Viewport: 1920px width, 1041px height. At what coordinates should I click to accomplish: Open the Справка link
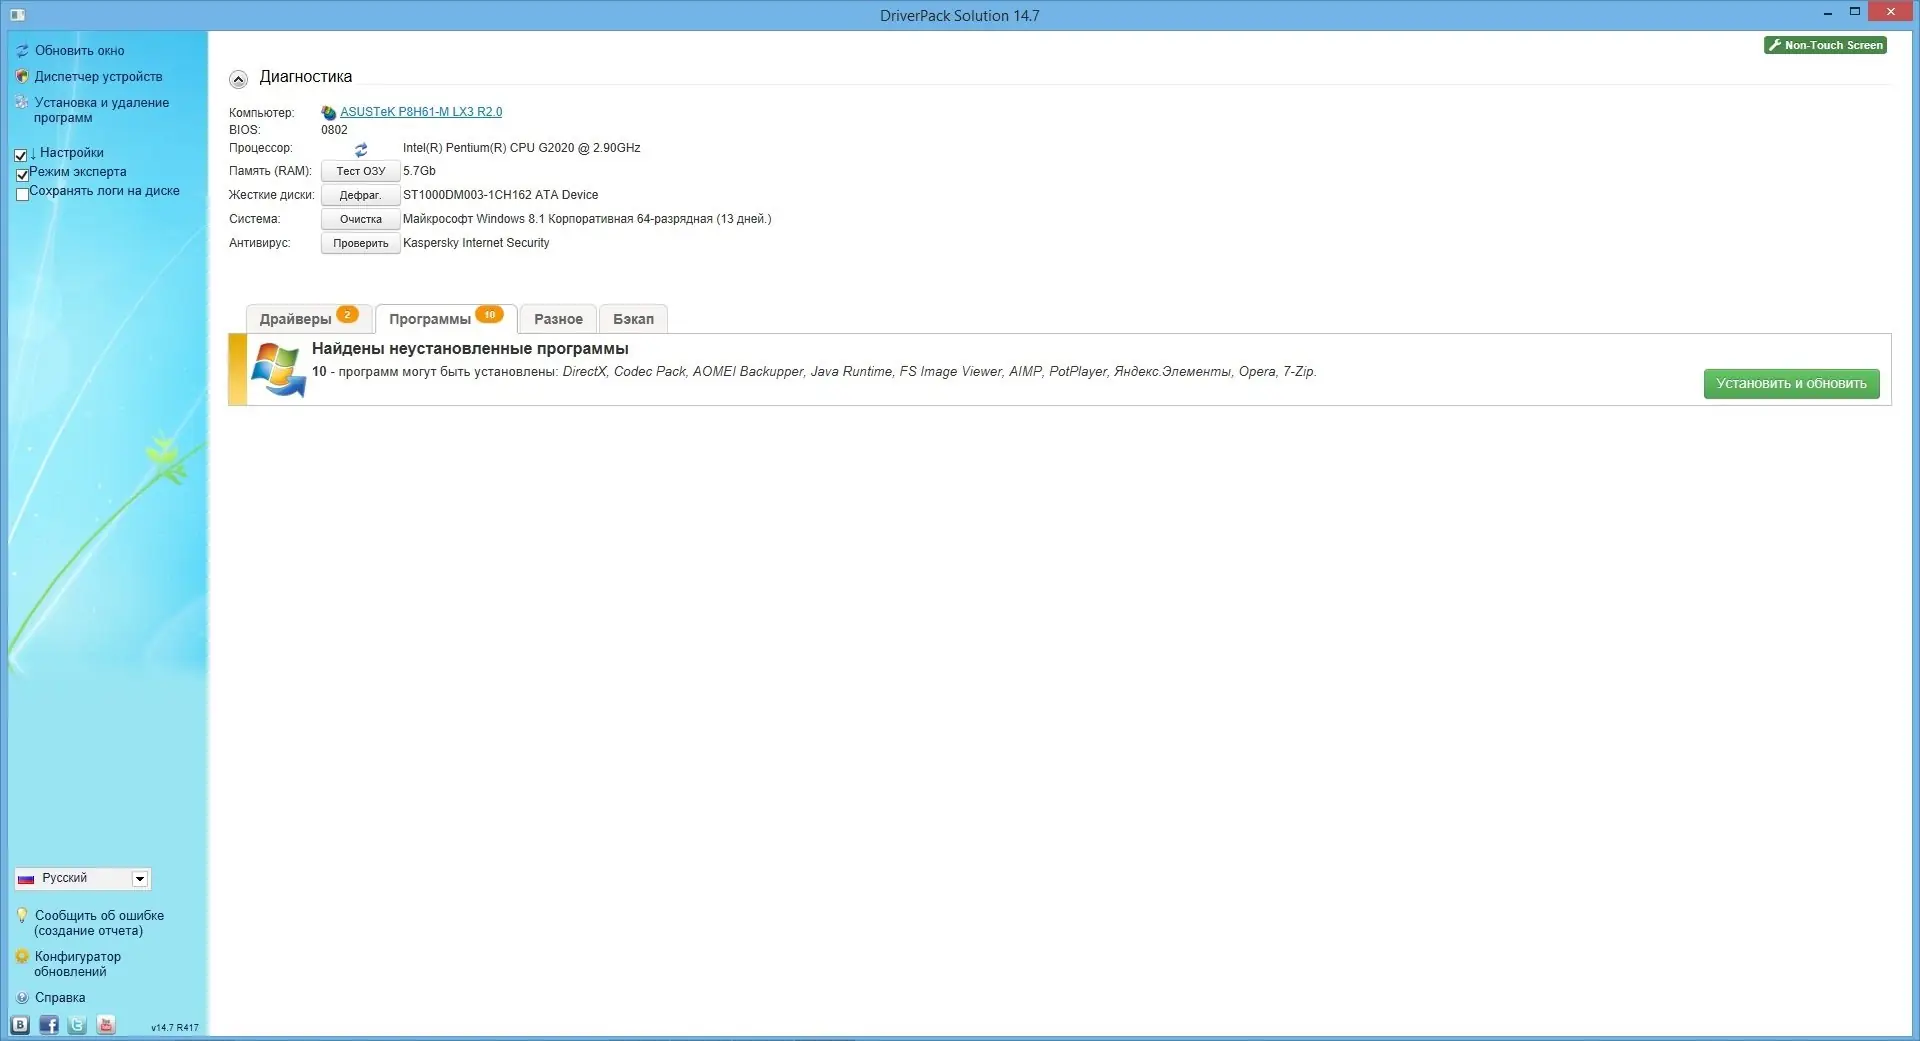tap(60, 998)
